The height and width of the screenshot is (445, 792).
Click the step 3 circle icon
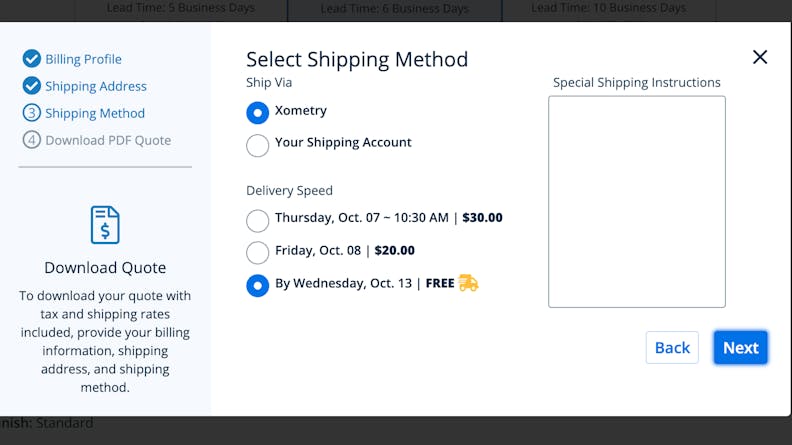31,113
